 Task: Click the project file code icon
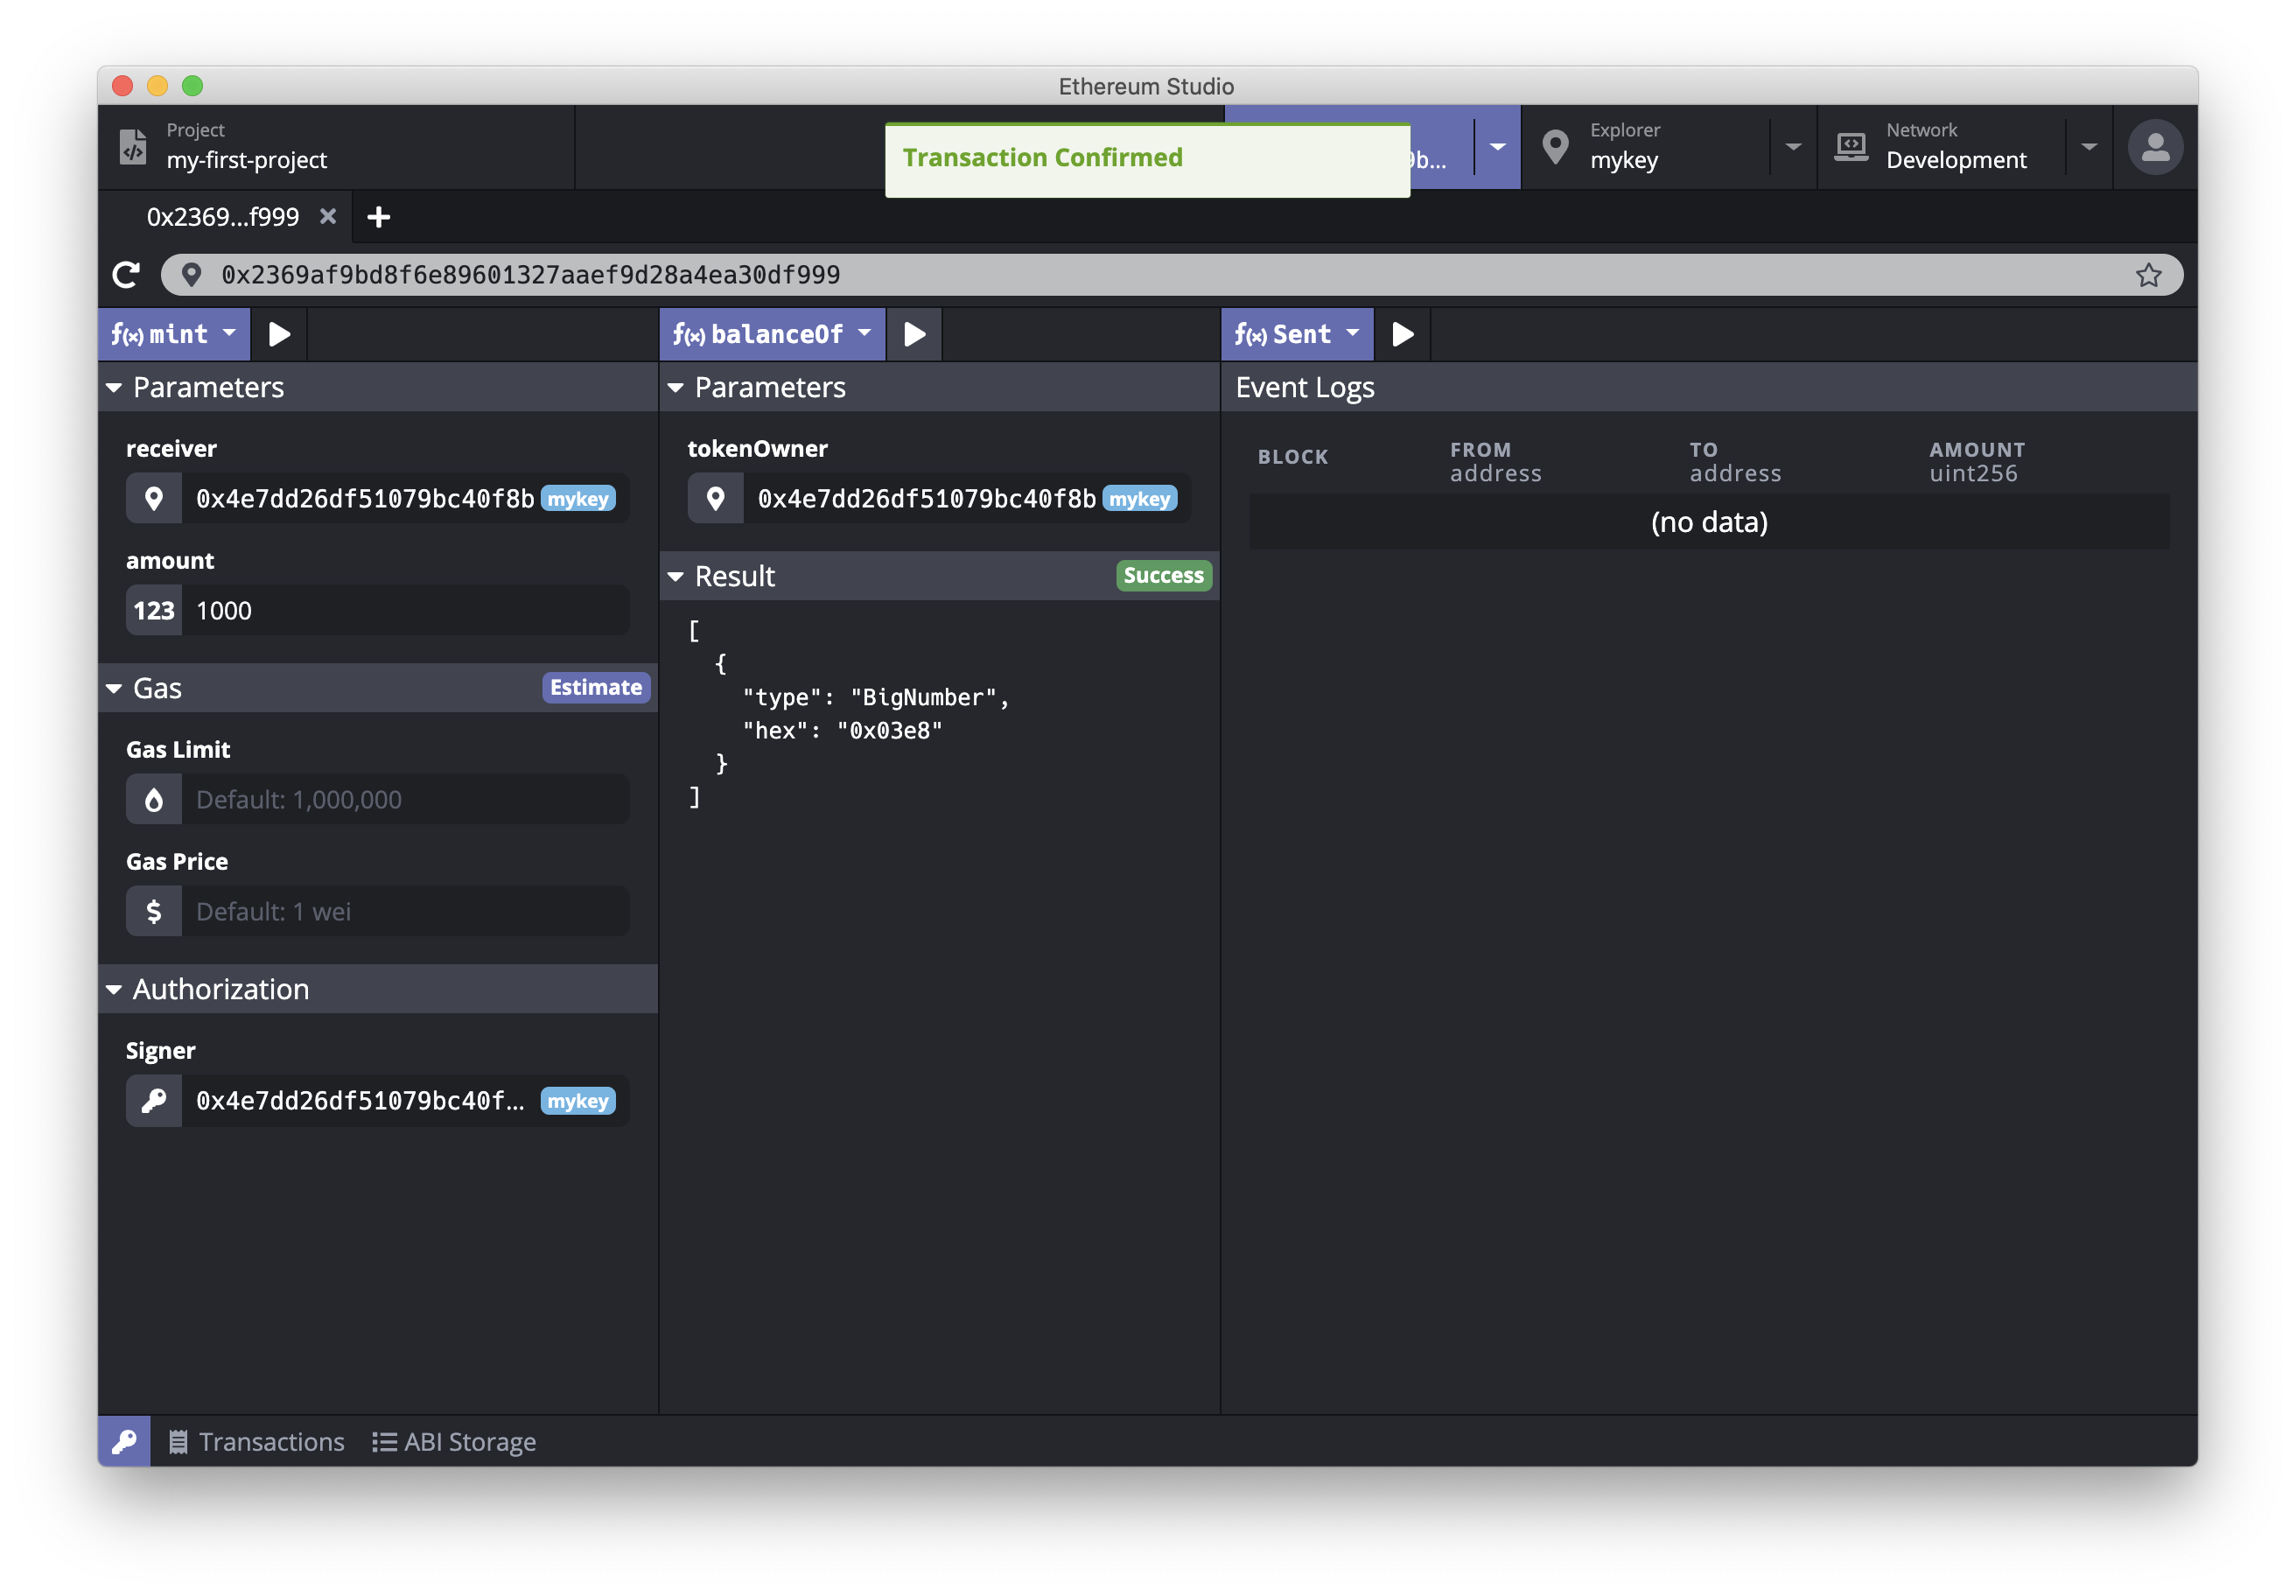[133, 147]
